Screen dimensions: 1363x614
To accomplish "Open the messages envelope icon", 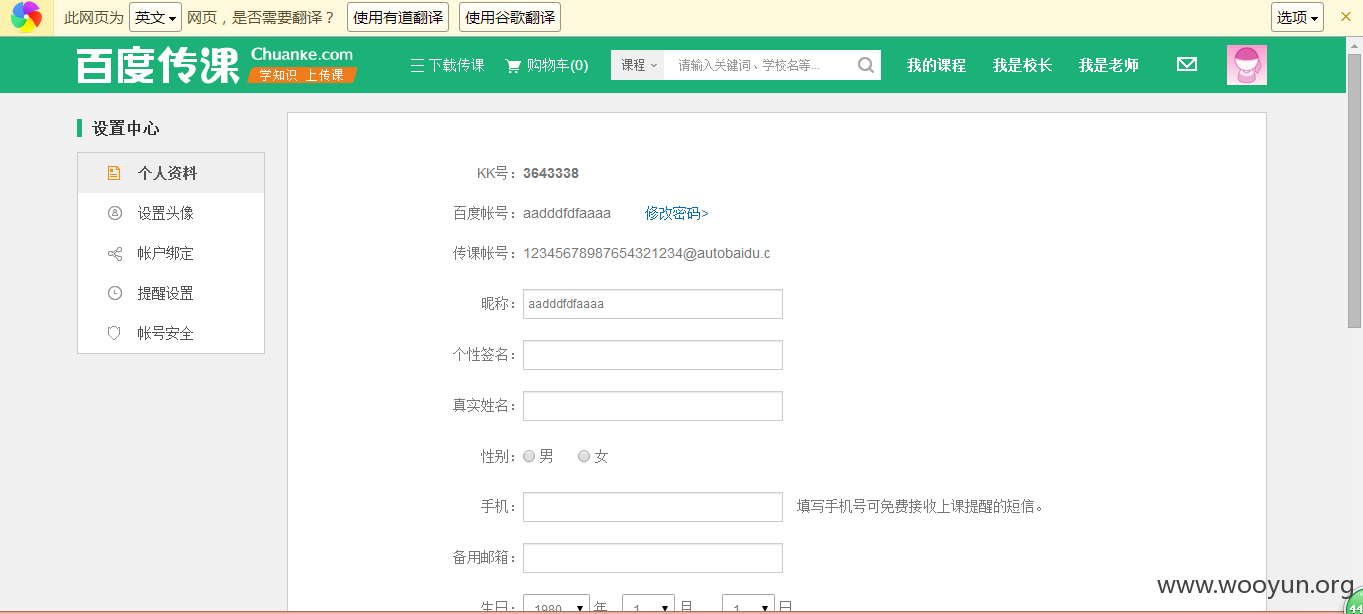I will 1187,65.
